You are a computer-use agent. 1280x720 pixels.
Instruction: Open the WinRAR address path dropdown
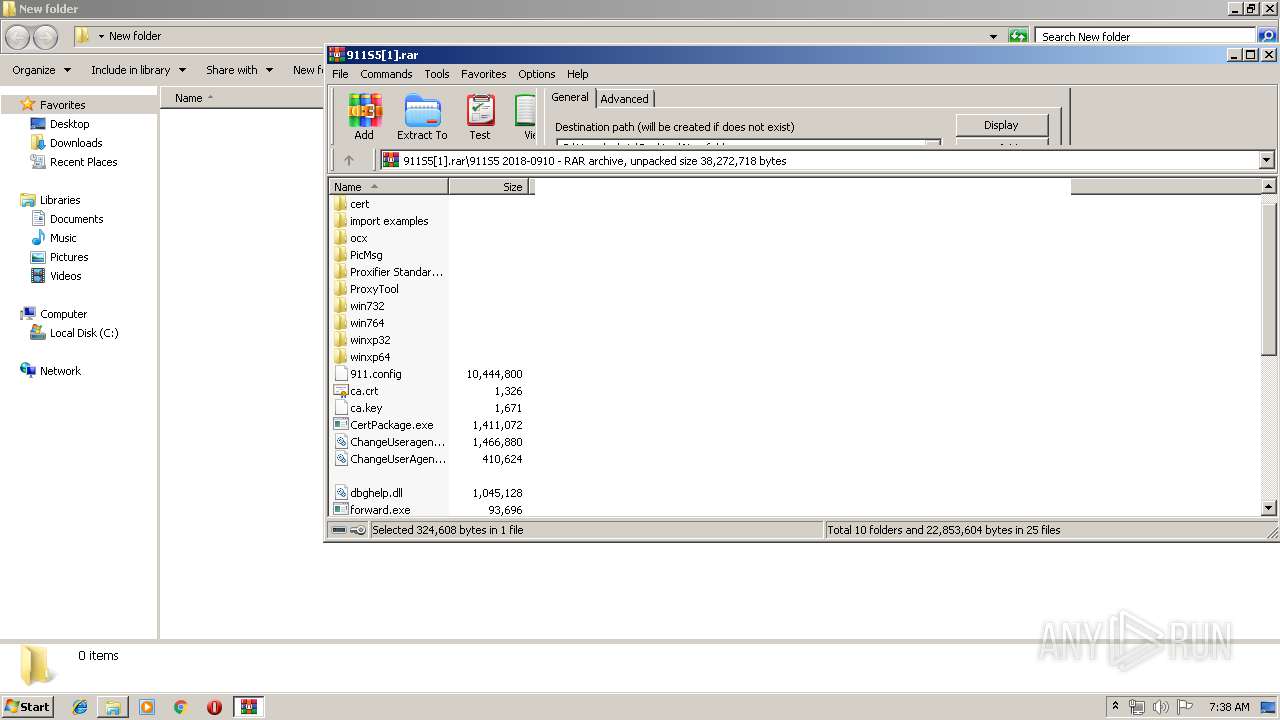pyautogui.click(x=1267, y=160)
